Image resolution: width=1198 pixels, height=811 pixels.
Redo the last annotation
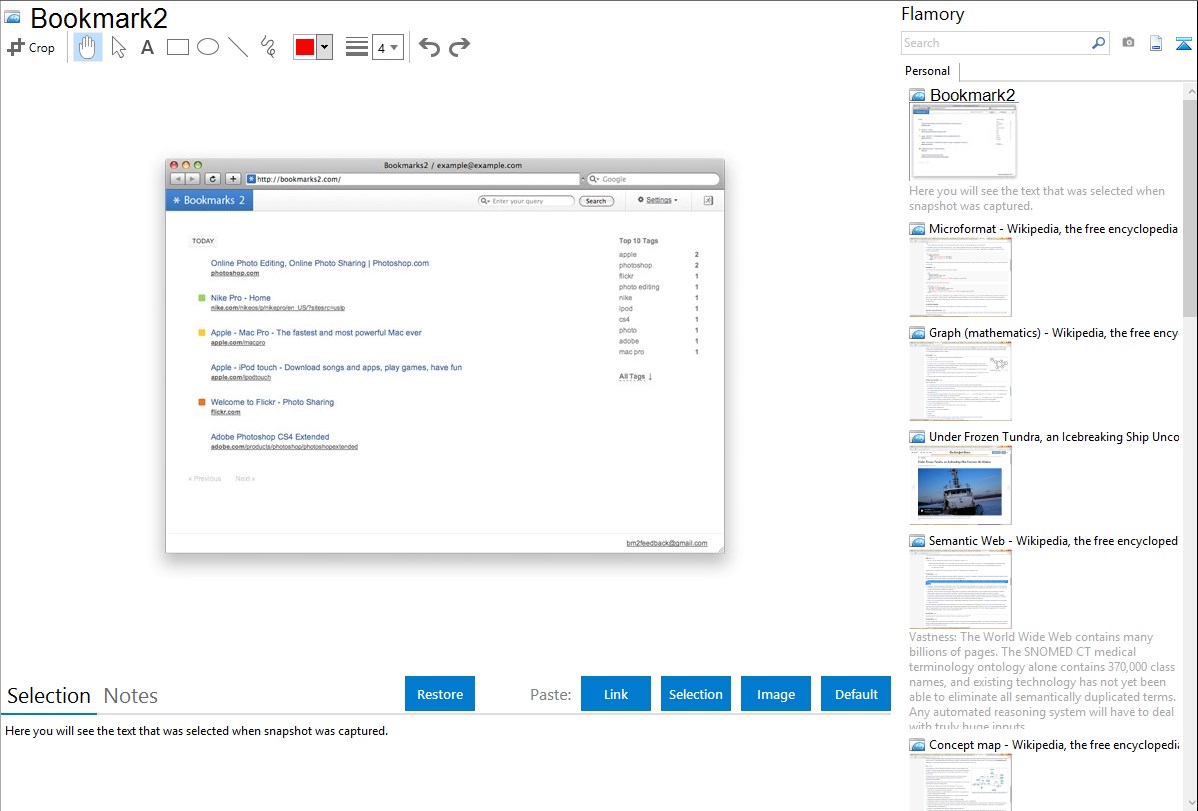(459, 47)
